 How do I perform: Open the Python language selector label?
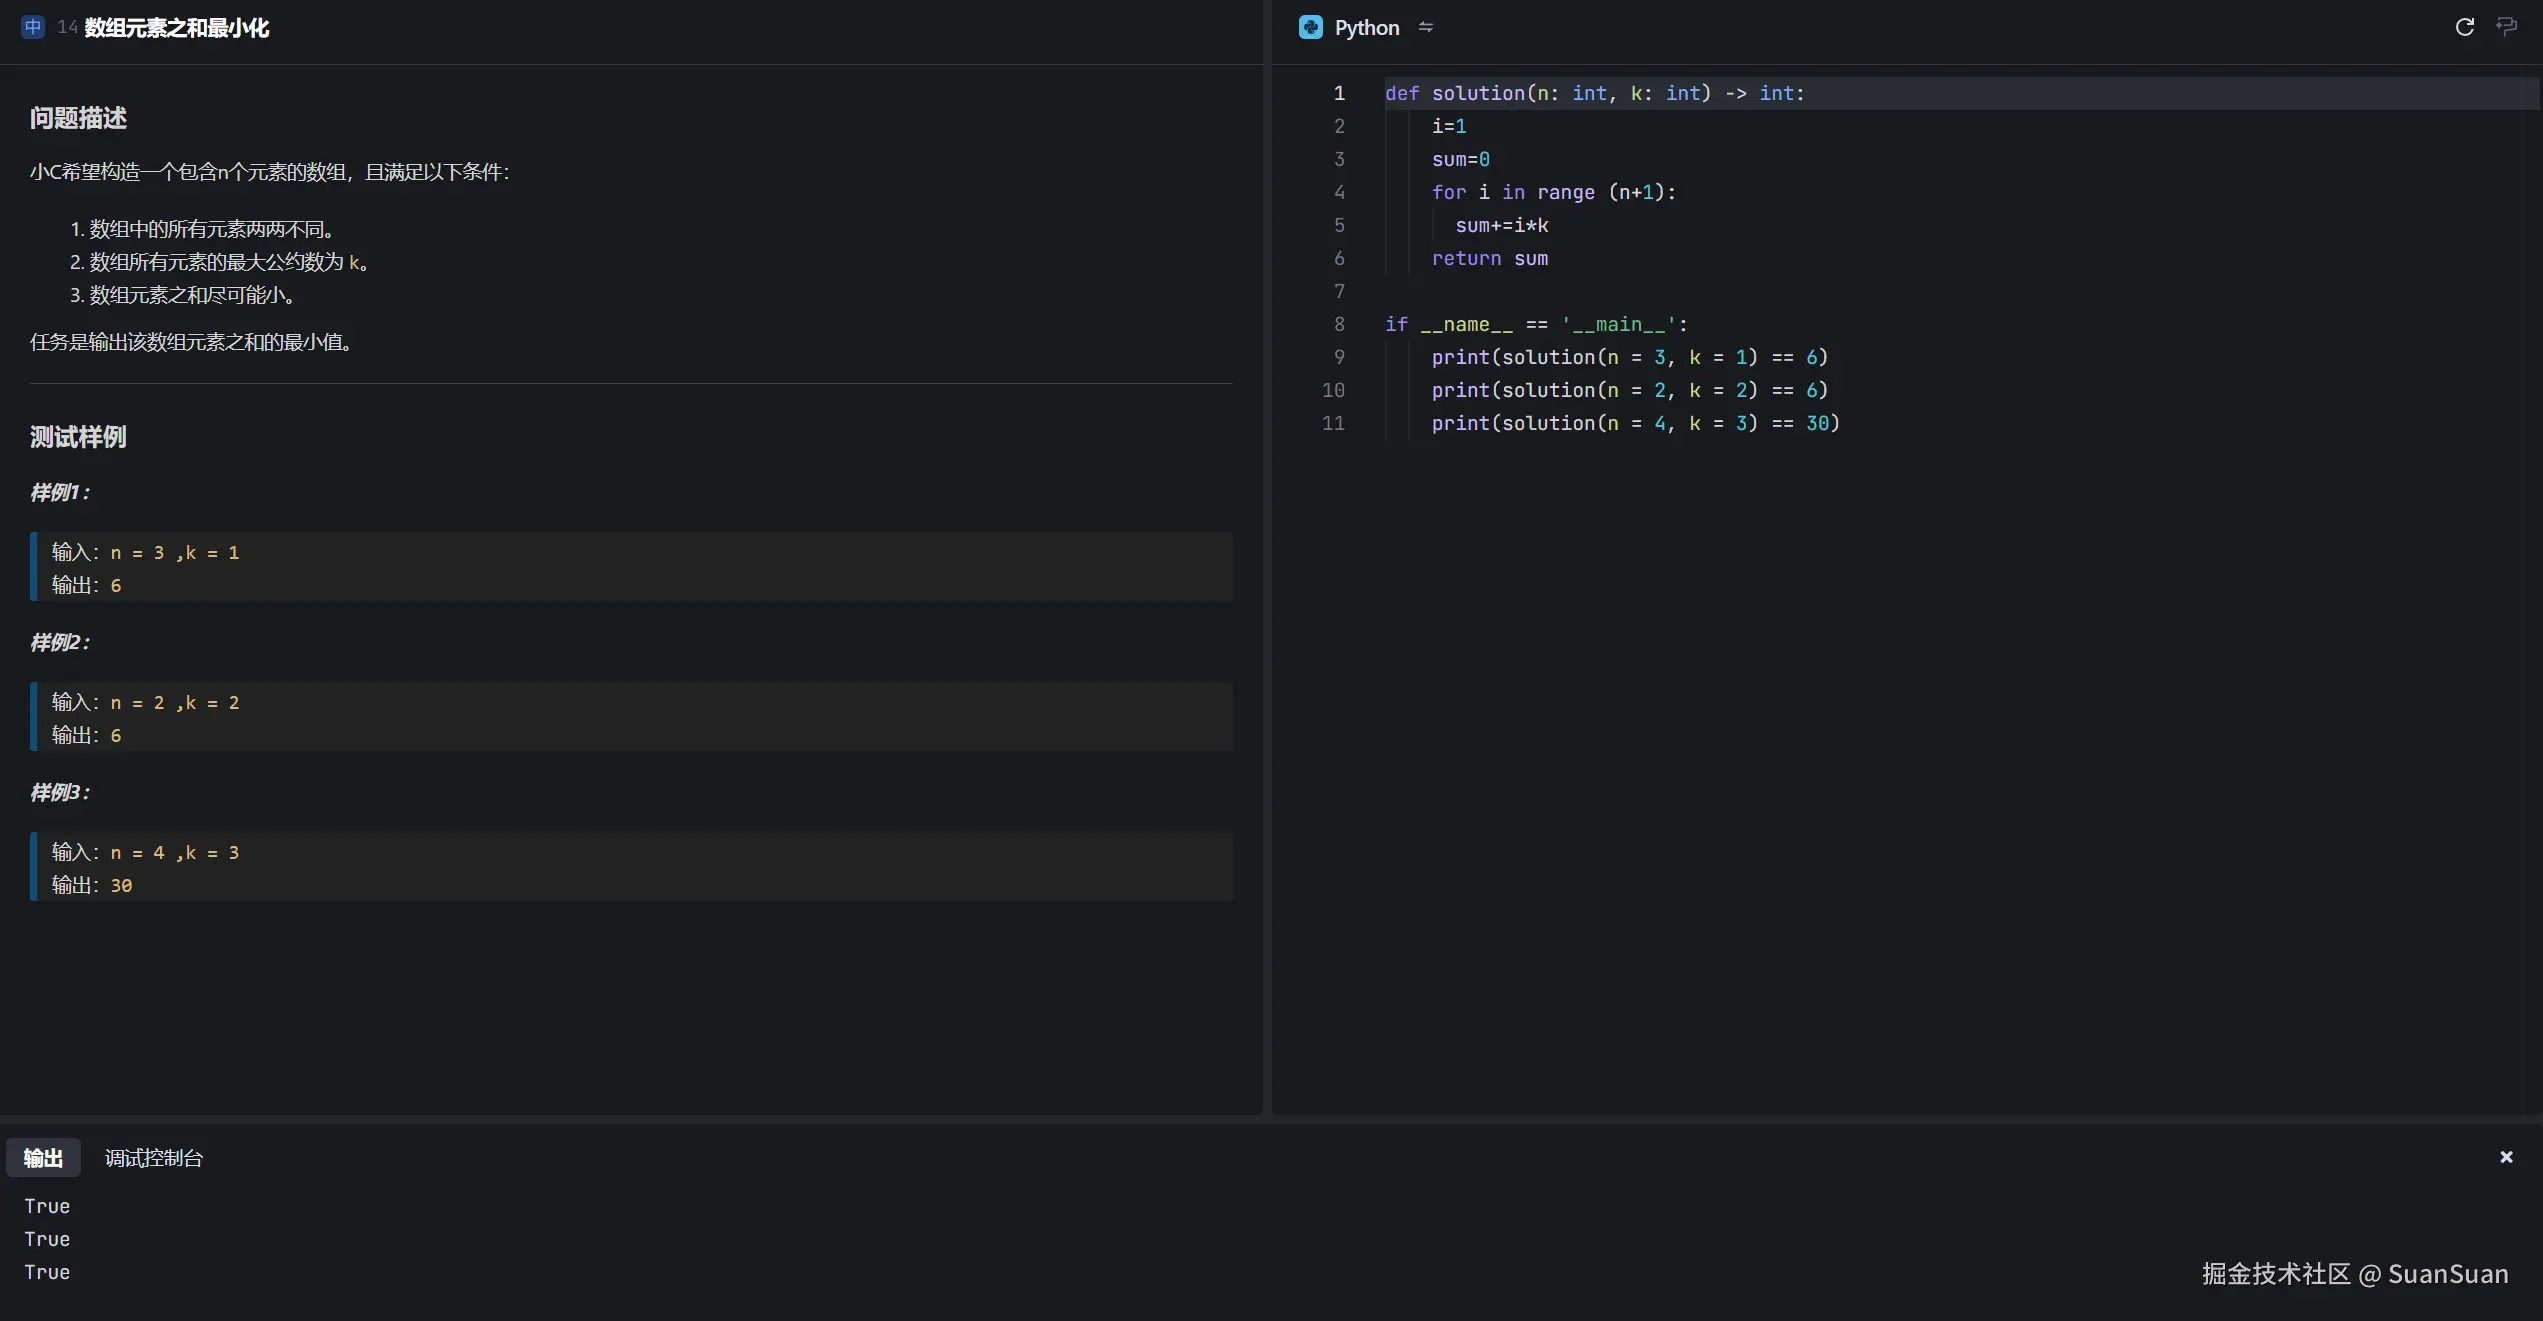(1366, 28)
